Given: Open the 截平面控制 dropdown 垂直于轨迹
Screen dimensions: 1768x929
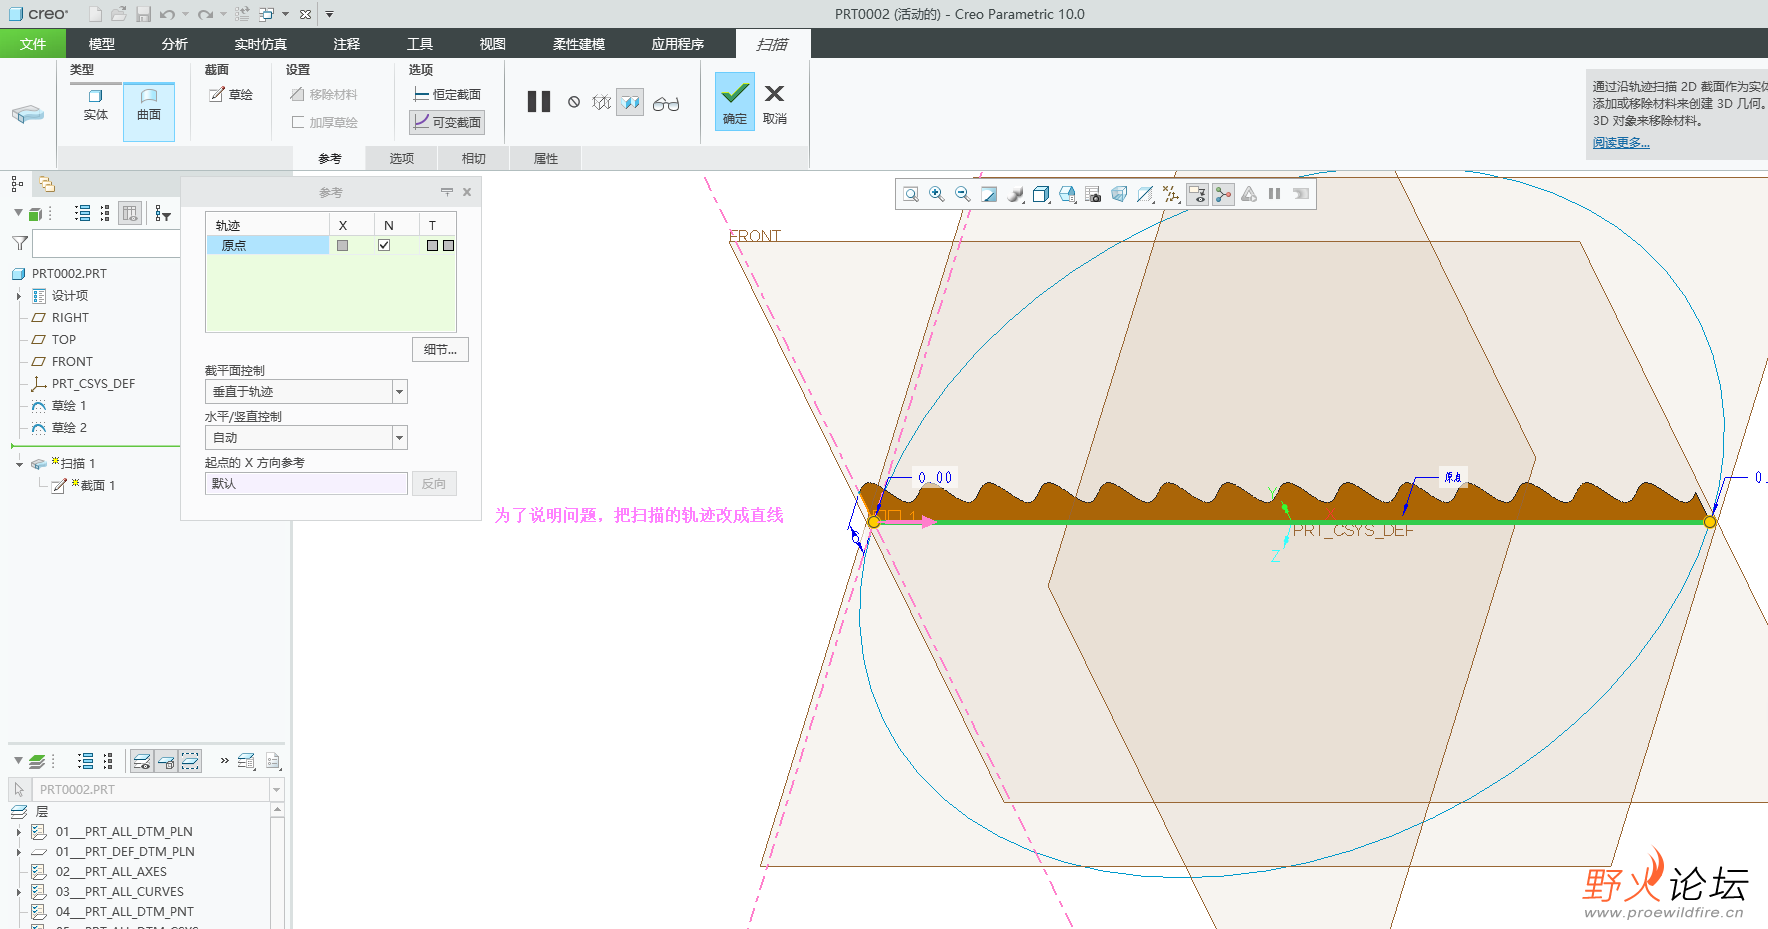Looking at the screenshot, I should [x=306, y=391].
